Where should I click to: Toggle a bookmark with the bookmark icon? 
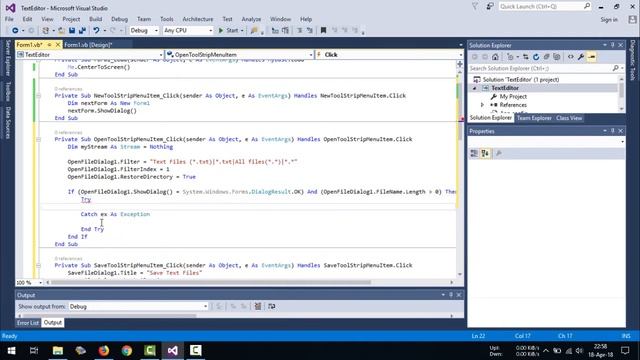(x=323, y=31)
